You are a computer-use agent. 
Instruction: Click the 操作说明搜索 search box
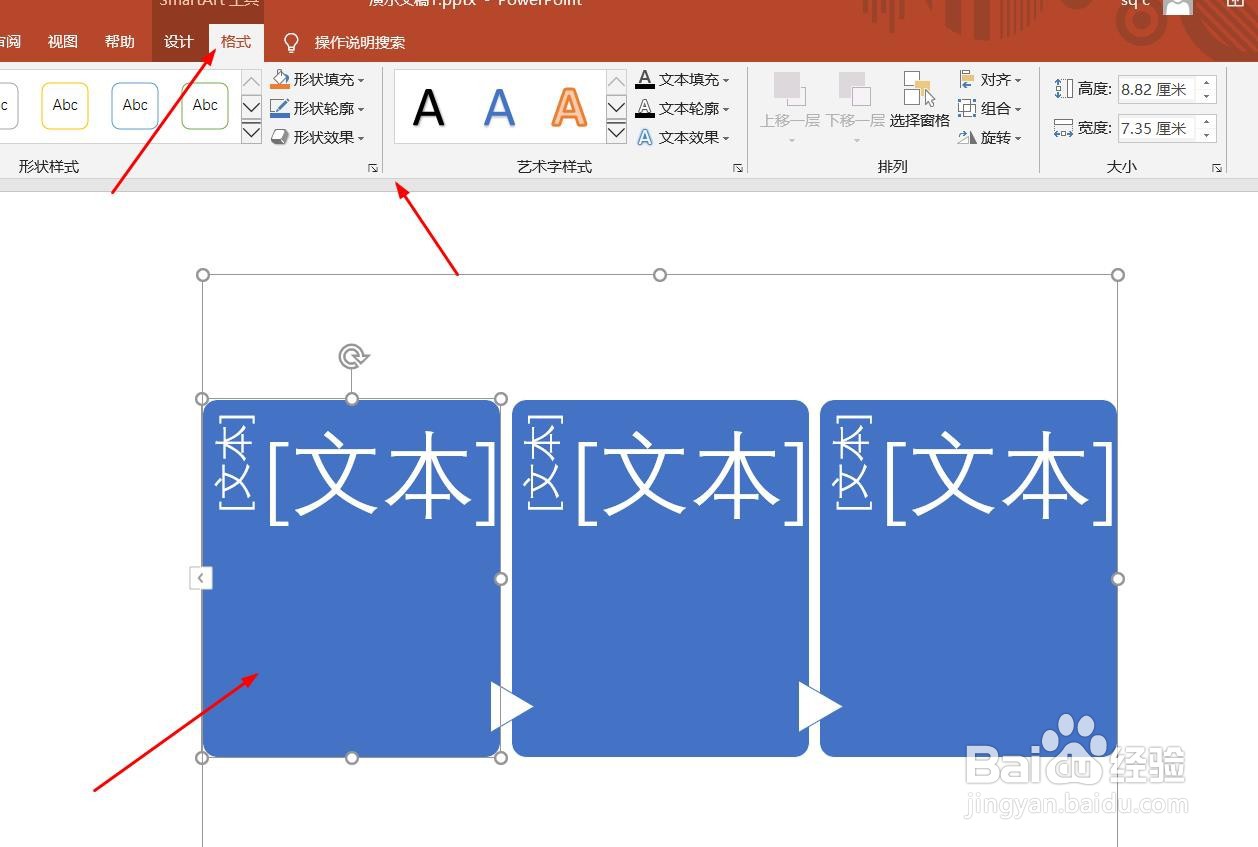[360, 42]
